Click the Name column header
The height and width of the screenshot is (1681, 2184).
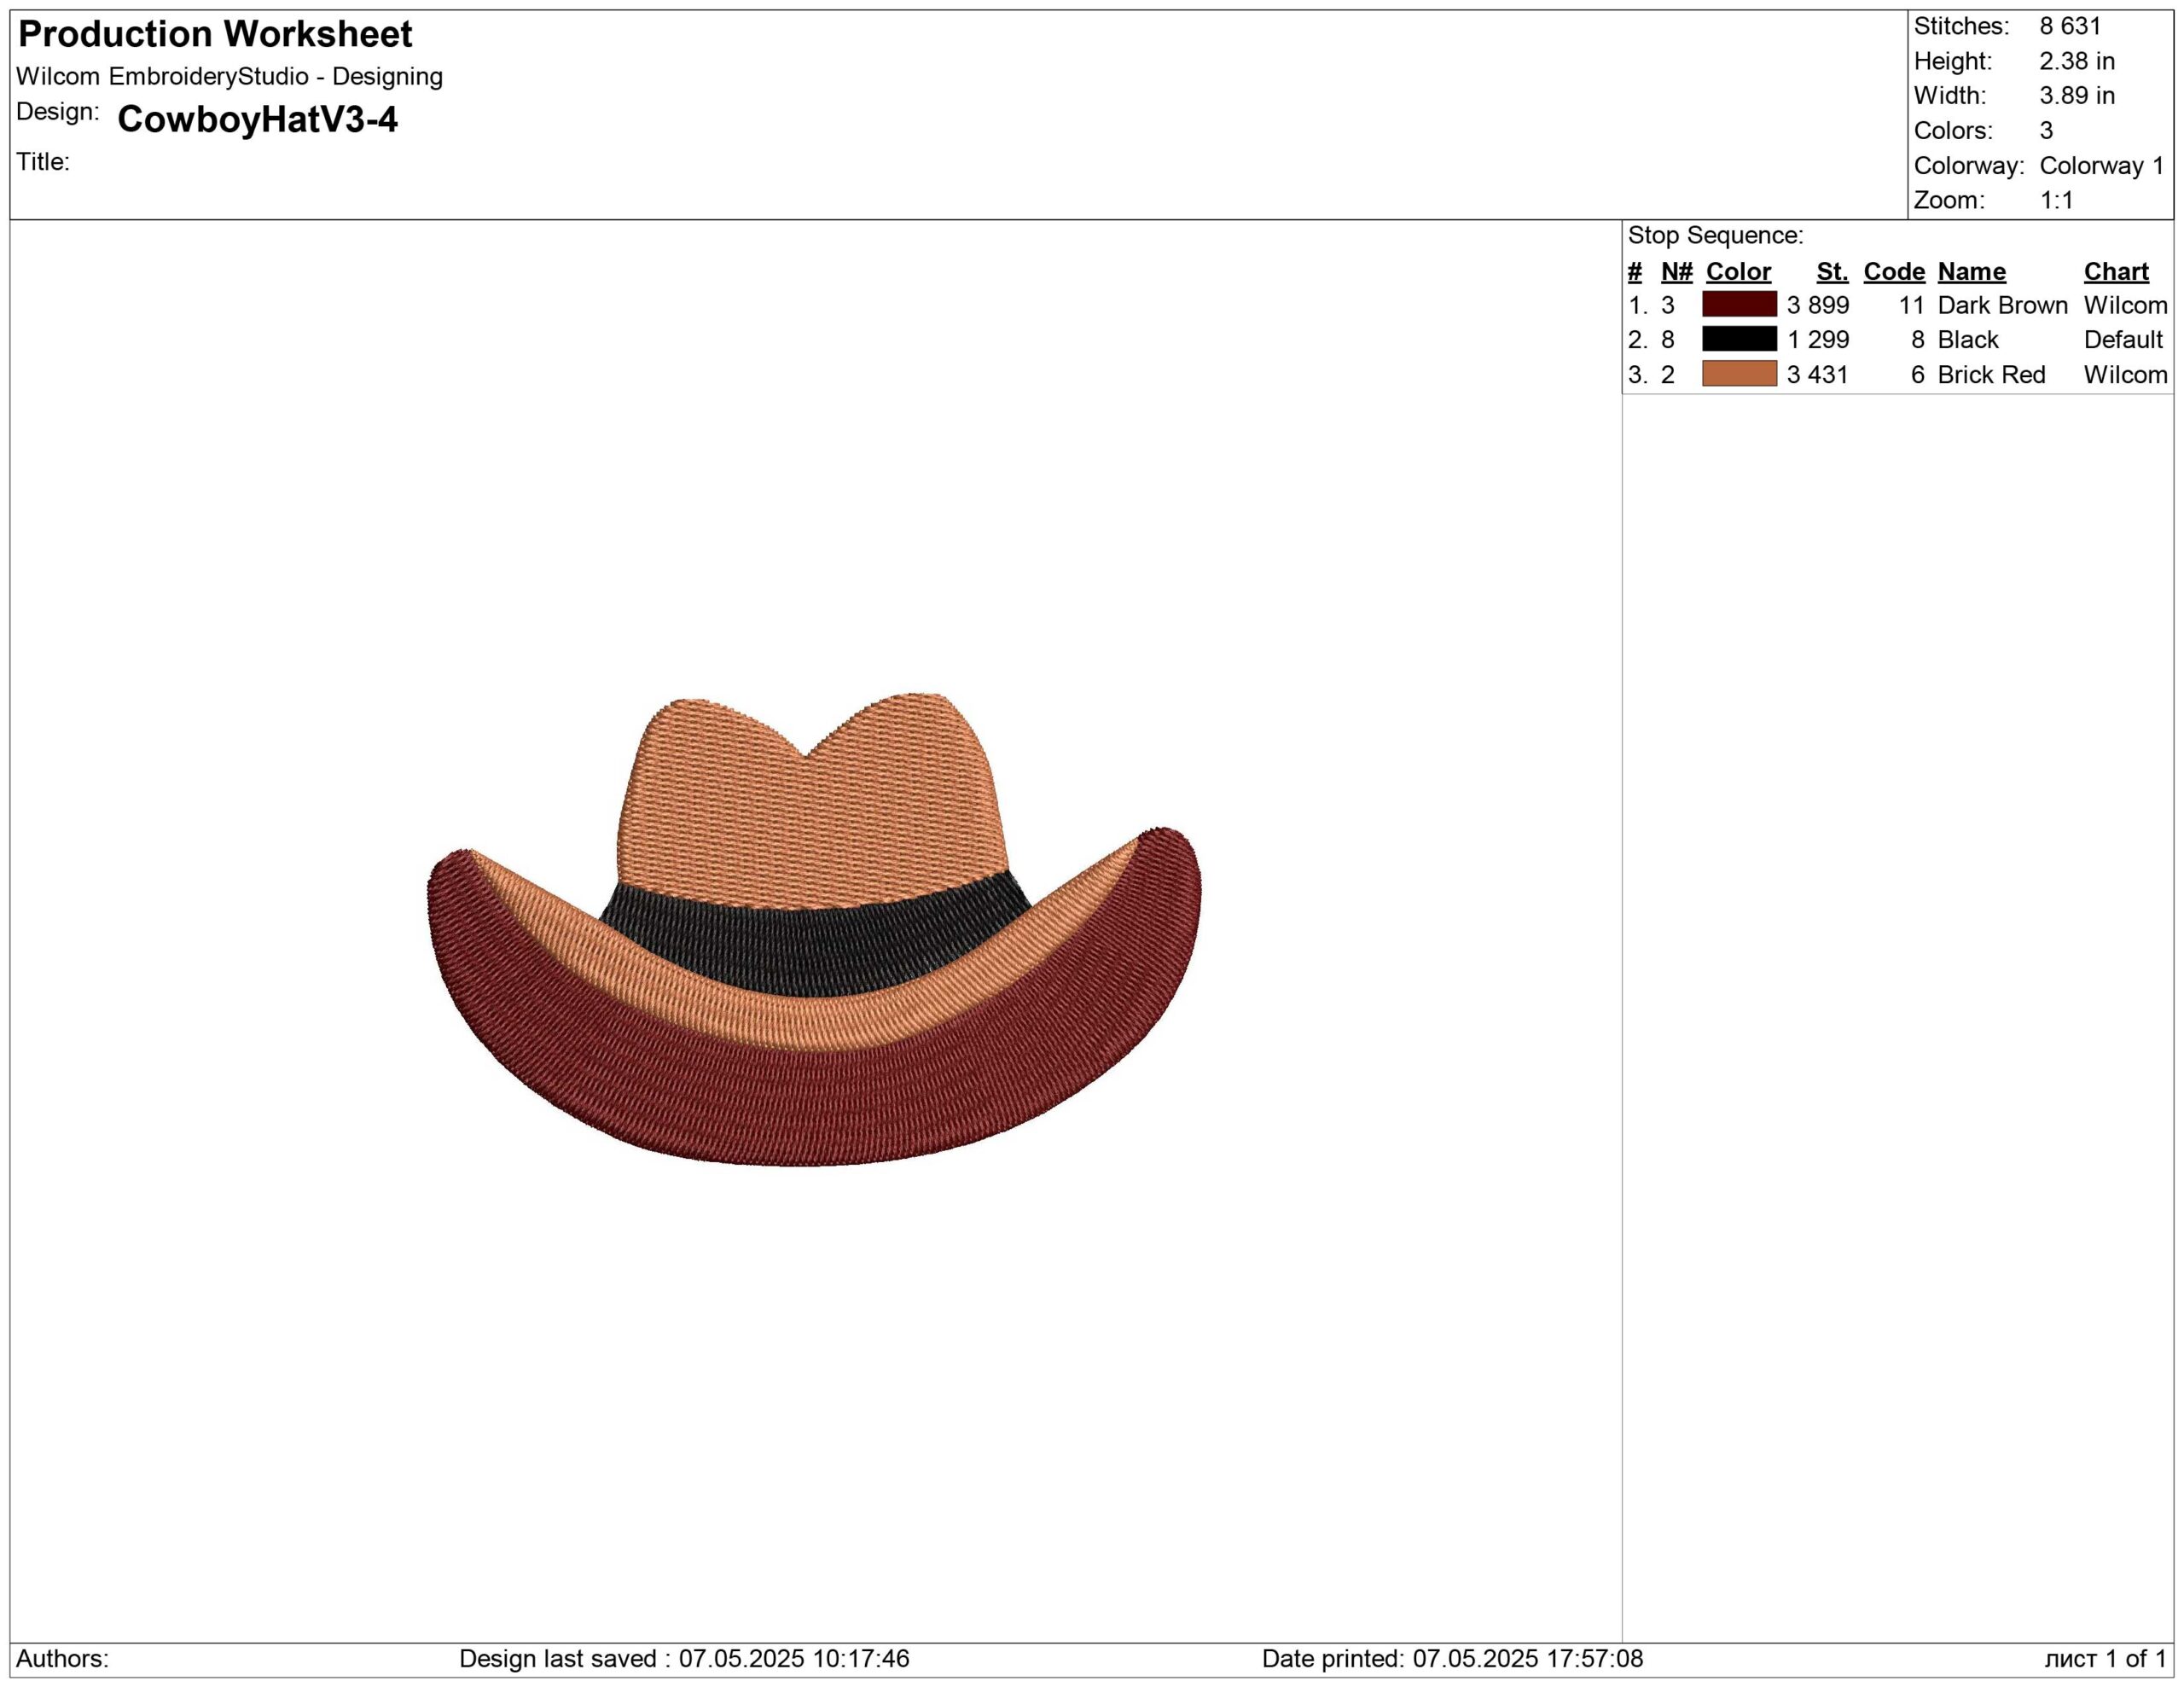1971,272
